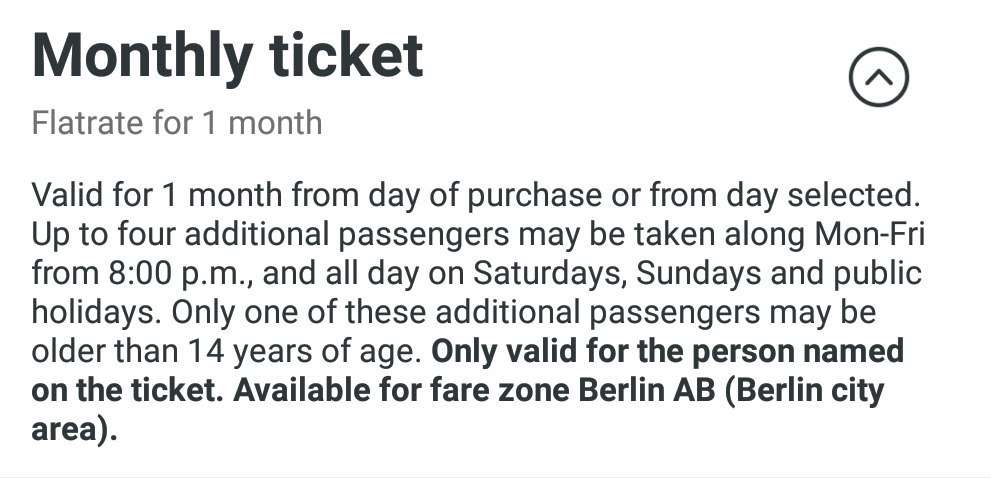Select the Monthly ticket heading
Viewport: 991px width, 486px height.
tap(228, 58)
